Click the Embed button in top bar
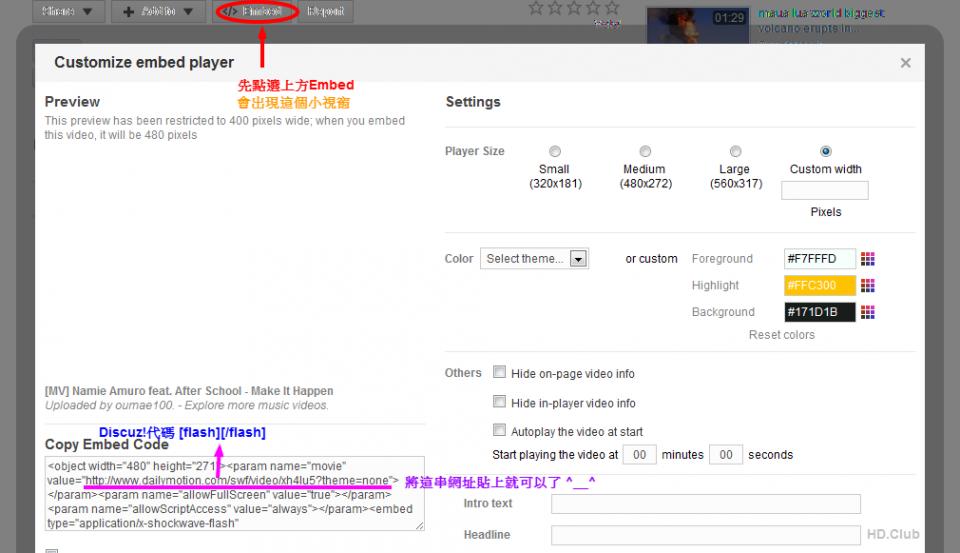 point(256,11)
